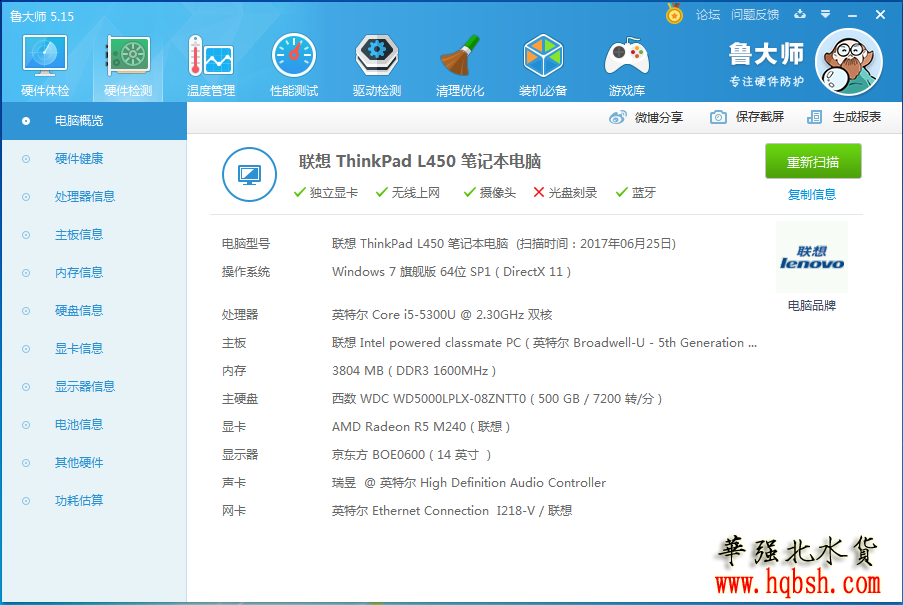Click the 蓝牙 feature label
Screen dimensions: 903x605
coord(644,193)
